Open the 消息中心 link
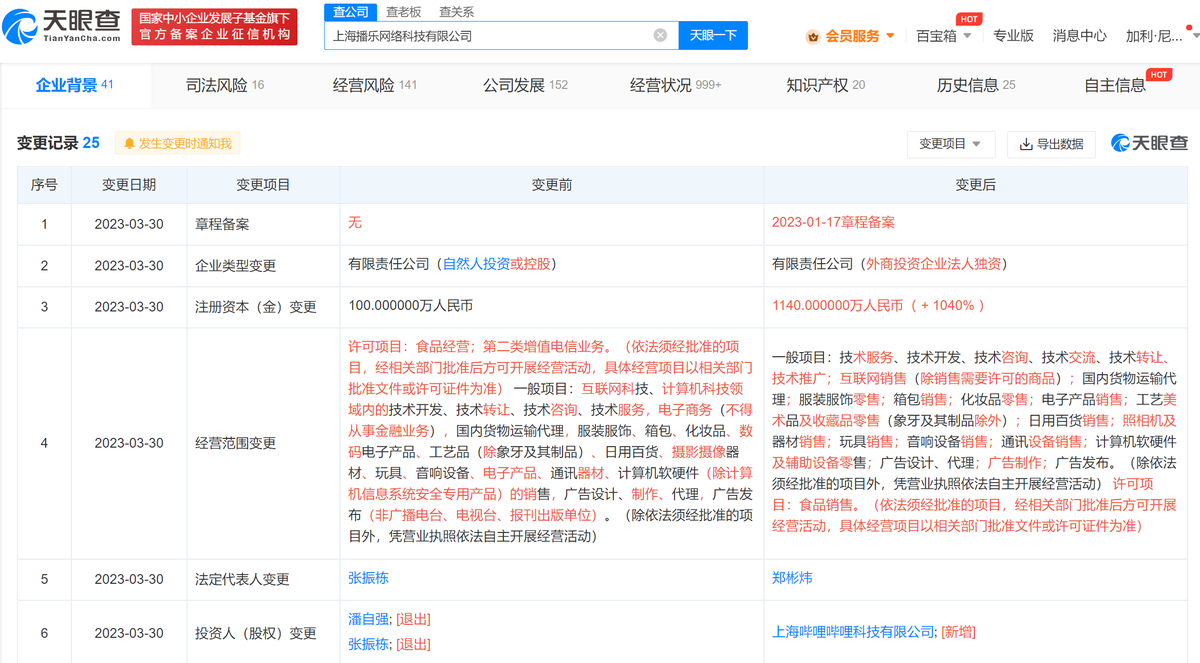The height and width of the screenshot is (663, 1200). (x=1079, y=36)
